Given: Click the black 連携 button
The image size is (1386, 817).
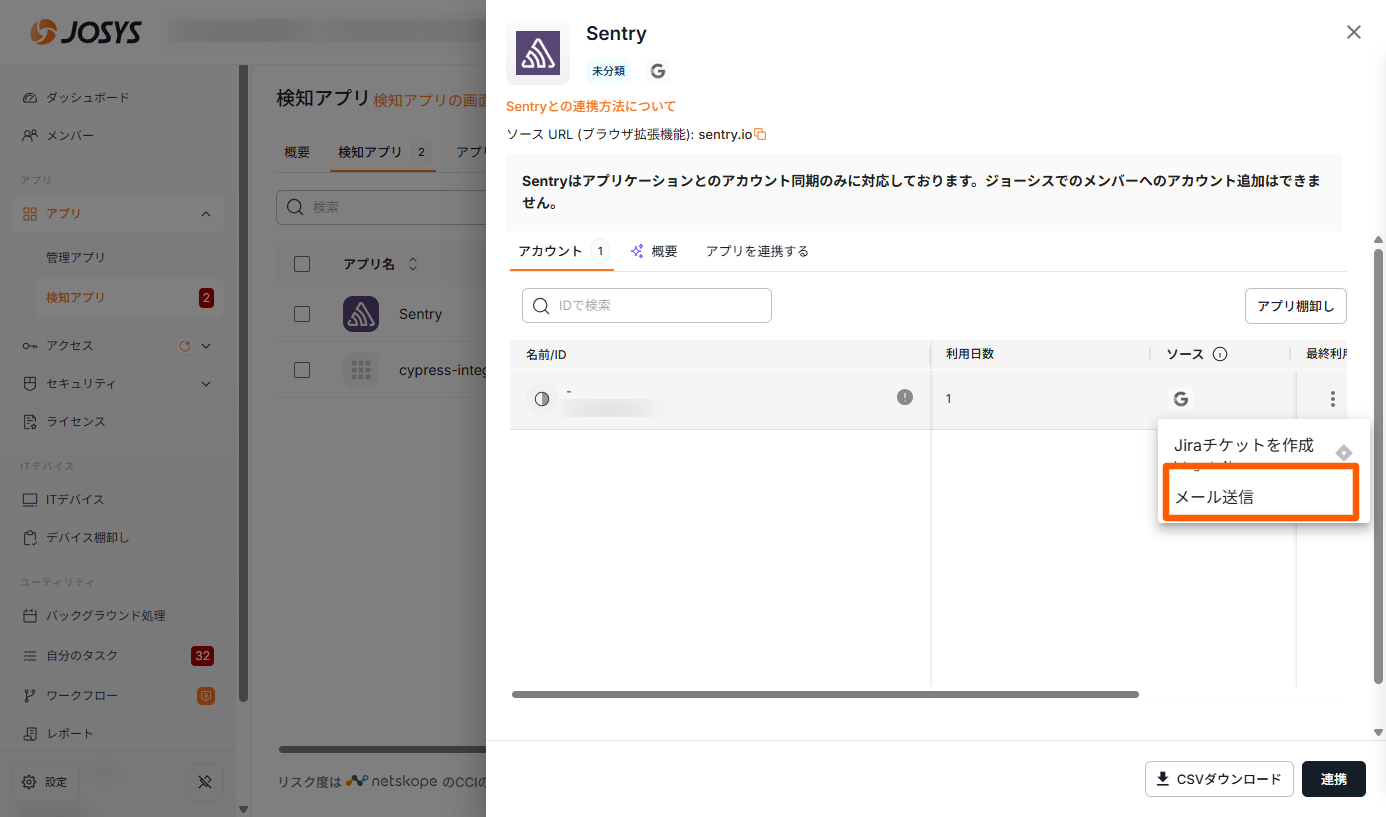Looking at the screenshot, I should pos(1333,779).
